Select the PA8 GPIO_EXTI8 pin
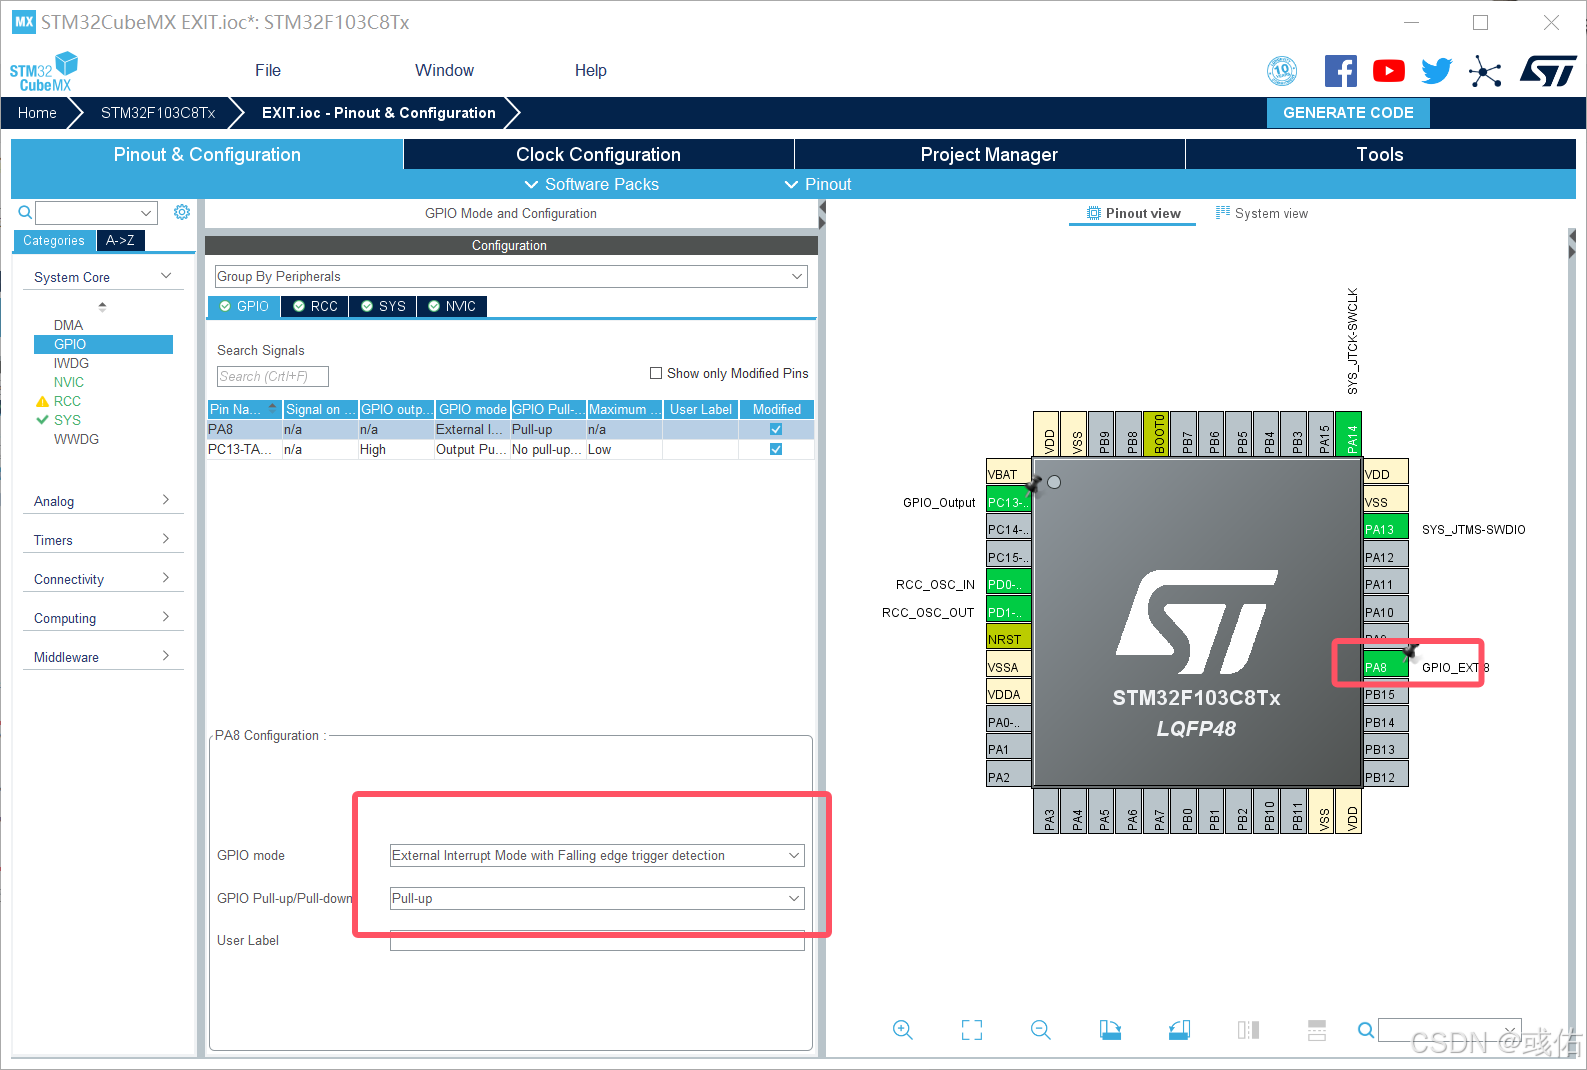1587x1070 pixels. [x=1386, y=667]
